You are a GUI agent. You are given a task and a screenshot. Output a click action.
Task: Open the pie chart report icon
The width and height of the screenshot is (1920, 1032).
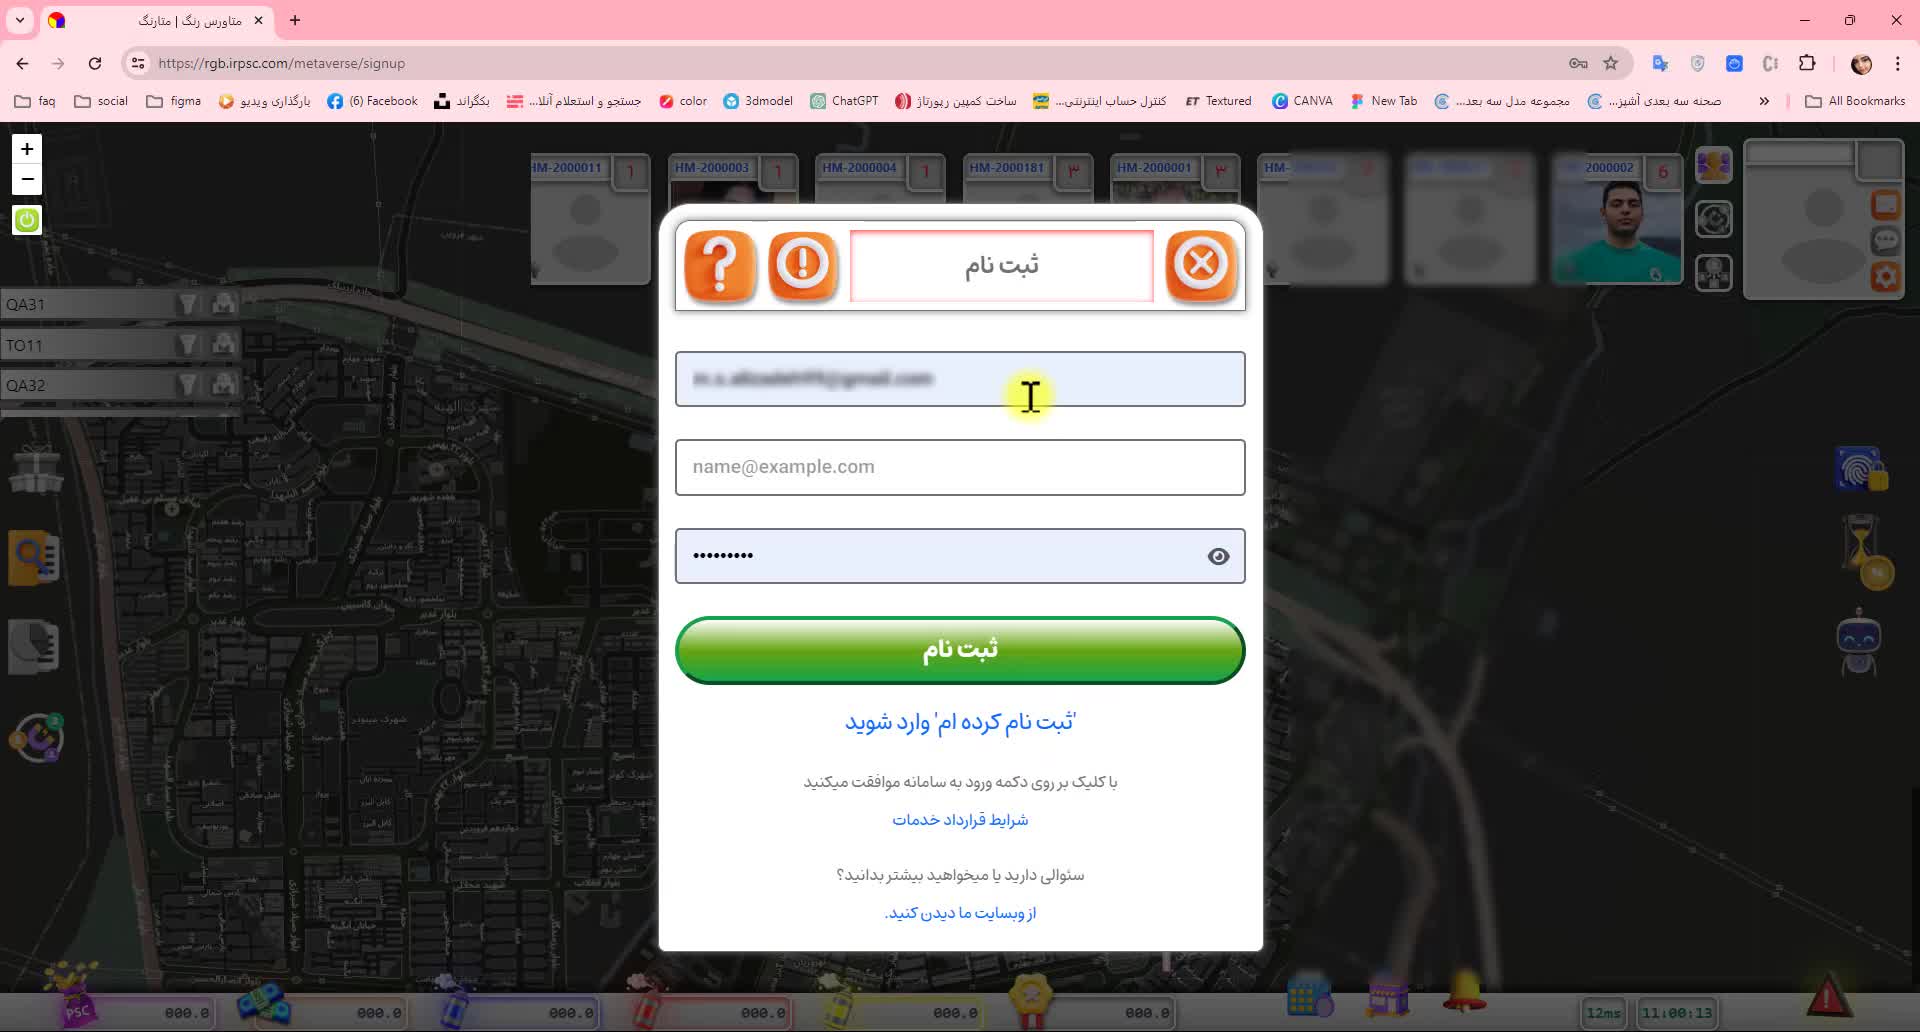tap(33, 647)
